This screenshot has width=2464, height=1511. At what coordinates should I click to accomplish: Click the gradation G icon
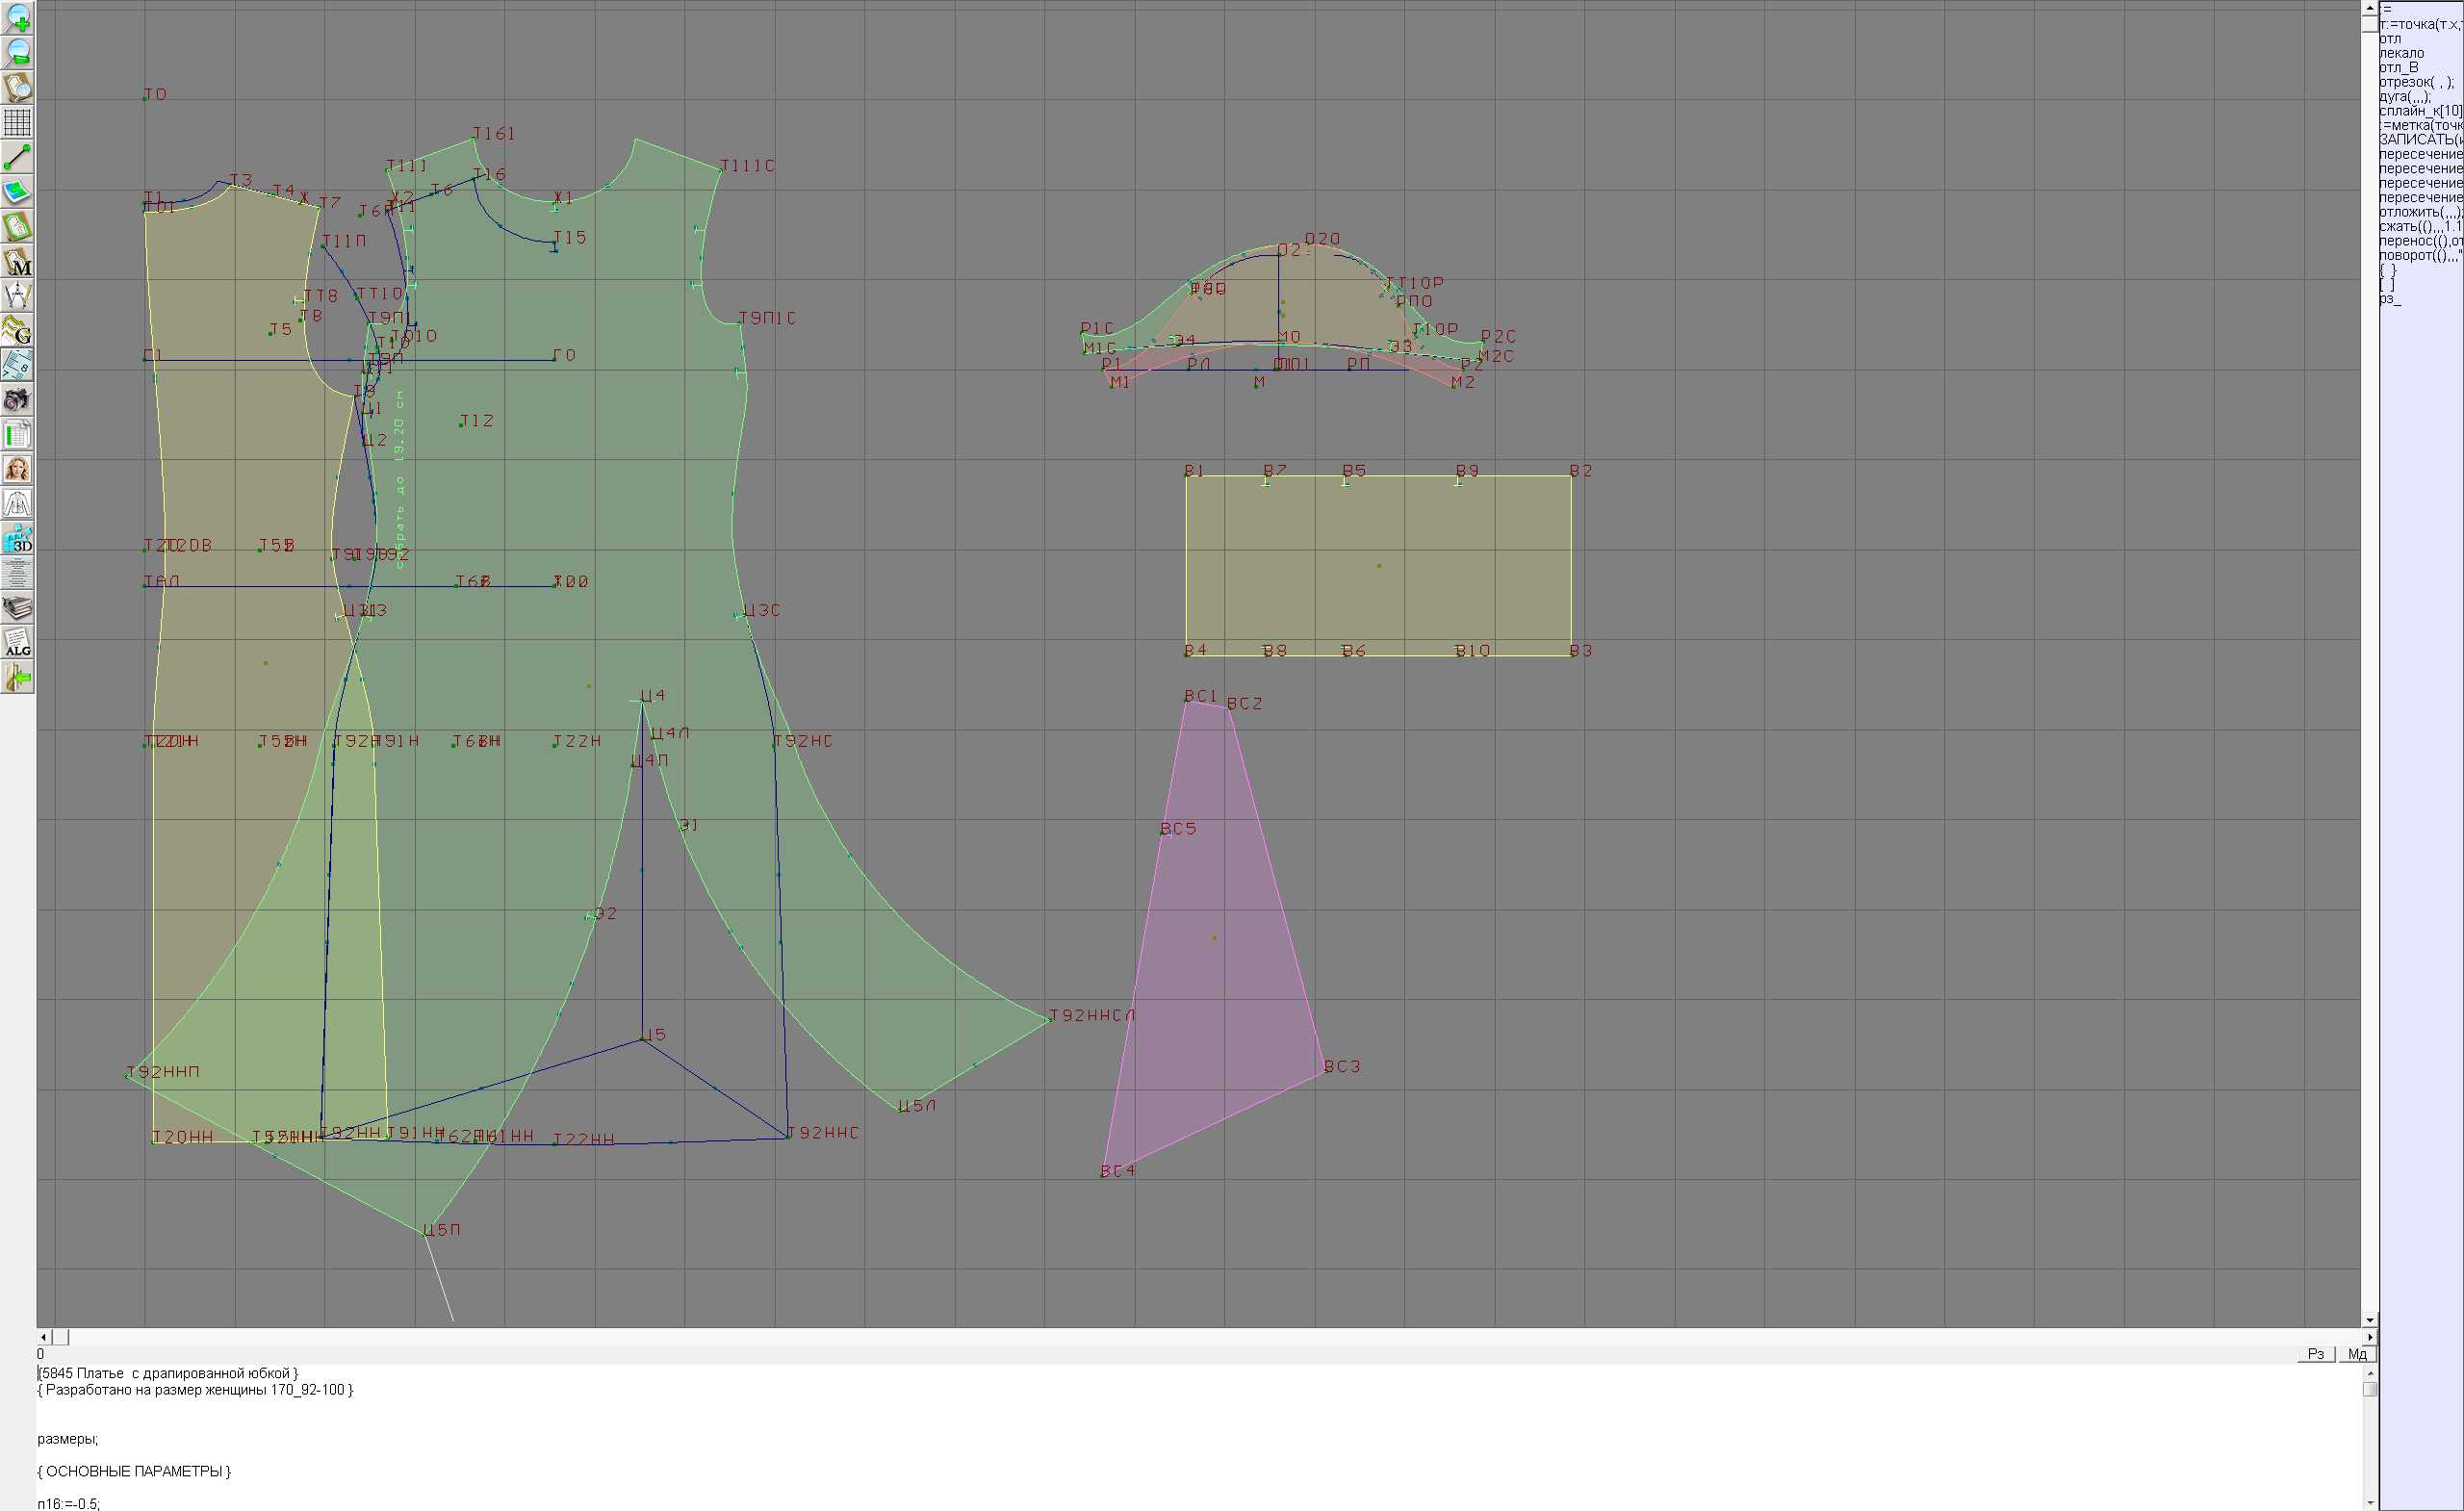point(17,330)
